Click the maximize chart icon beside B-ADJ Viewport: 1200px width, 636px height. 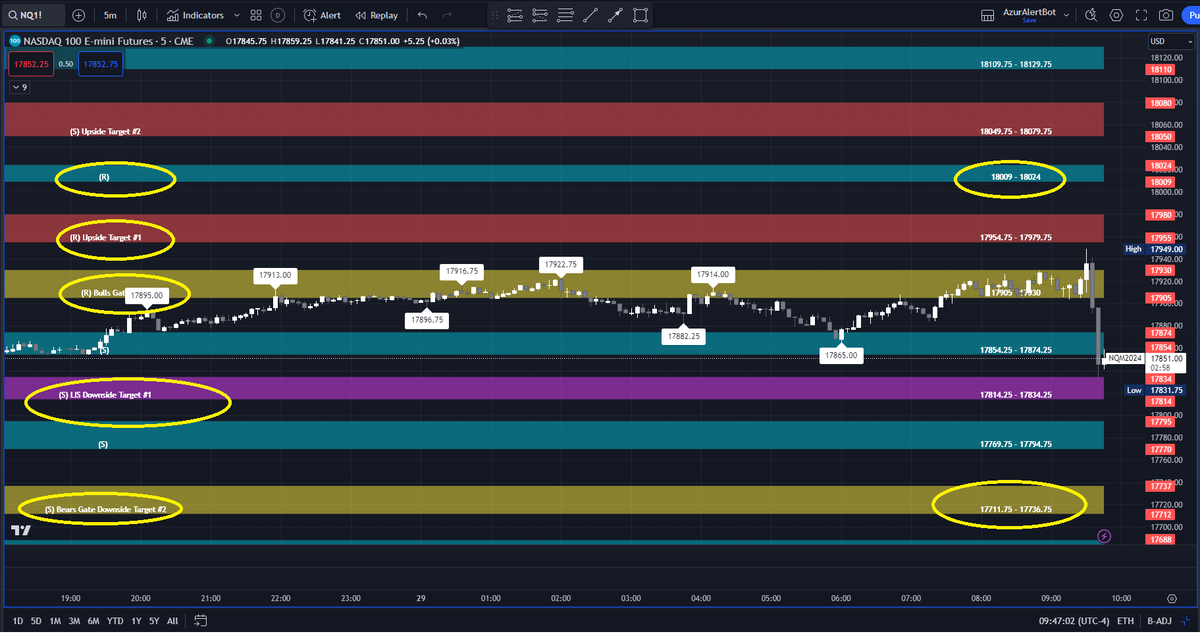1188,621
